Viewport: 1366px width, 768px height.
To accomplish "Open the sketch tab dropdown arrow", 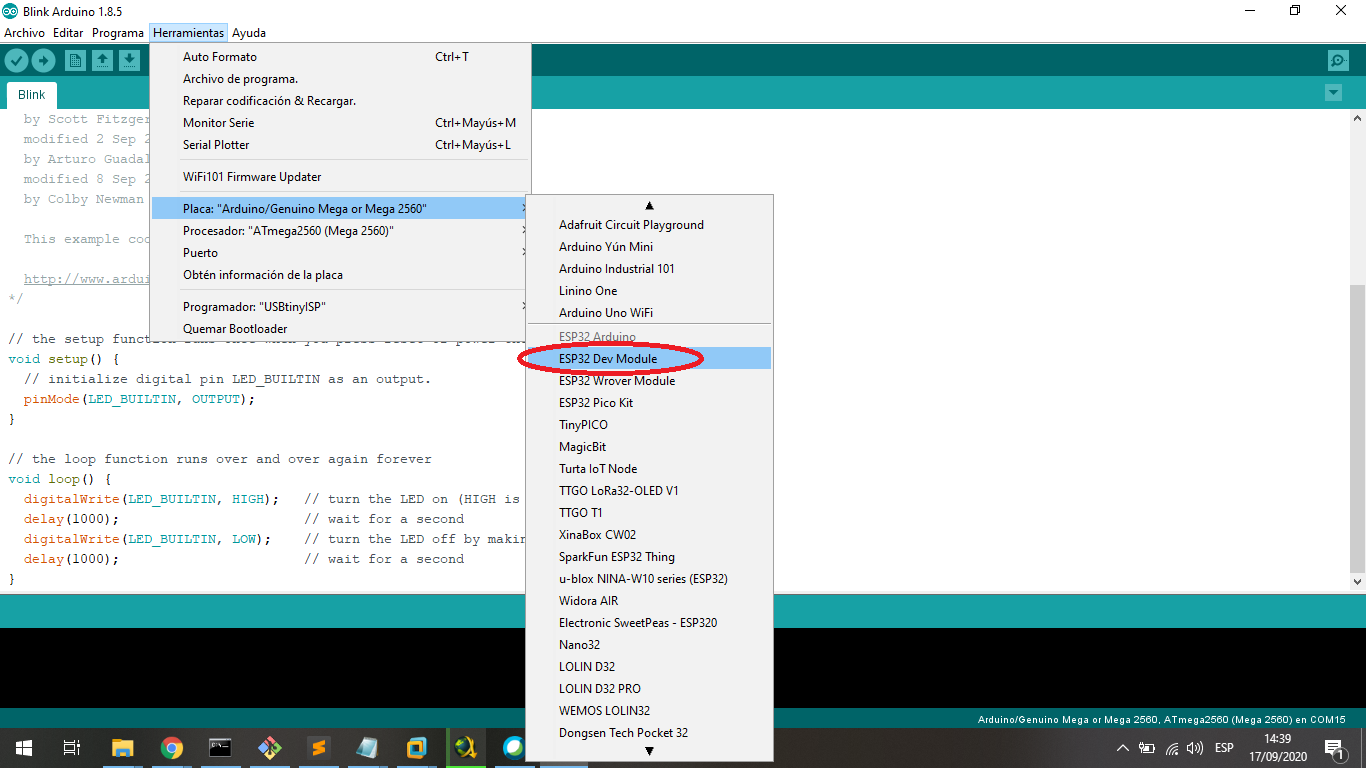I will [x=1333, y=93].
